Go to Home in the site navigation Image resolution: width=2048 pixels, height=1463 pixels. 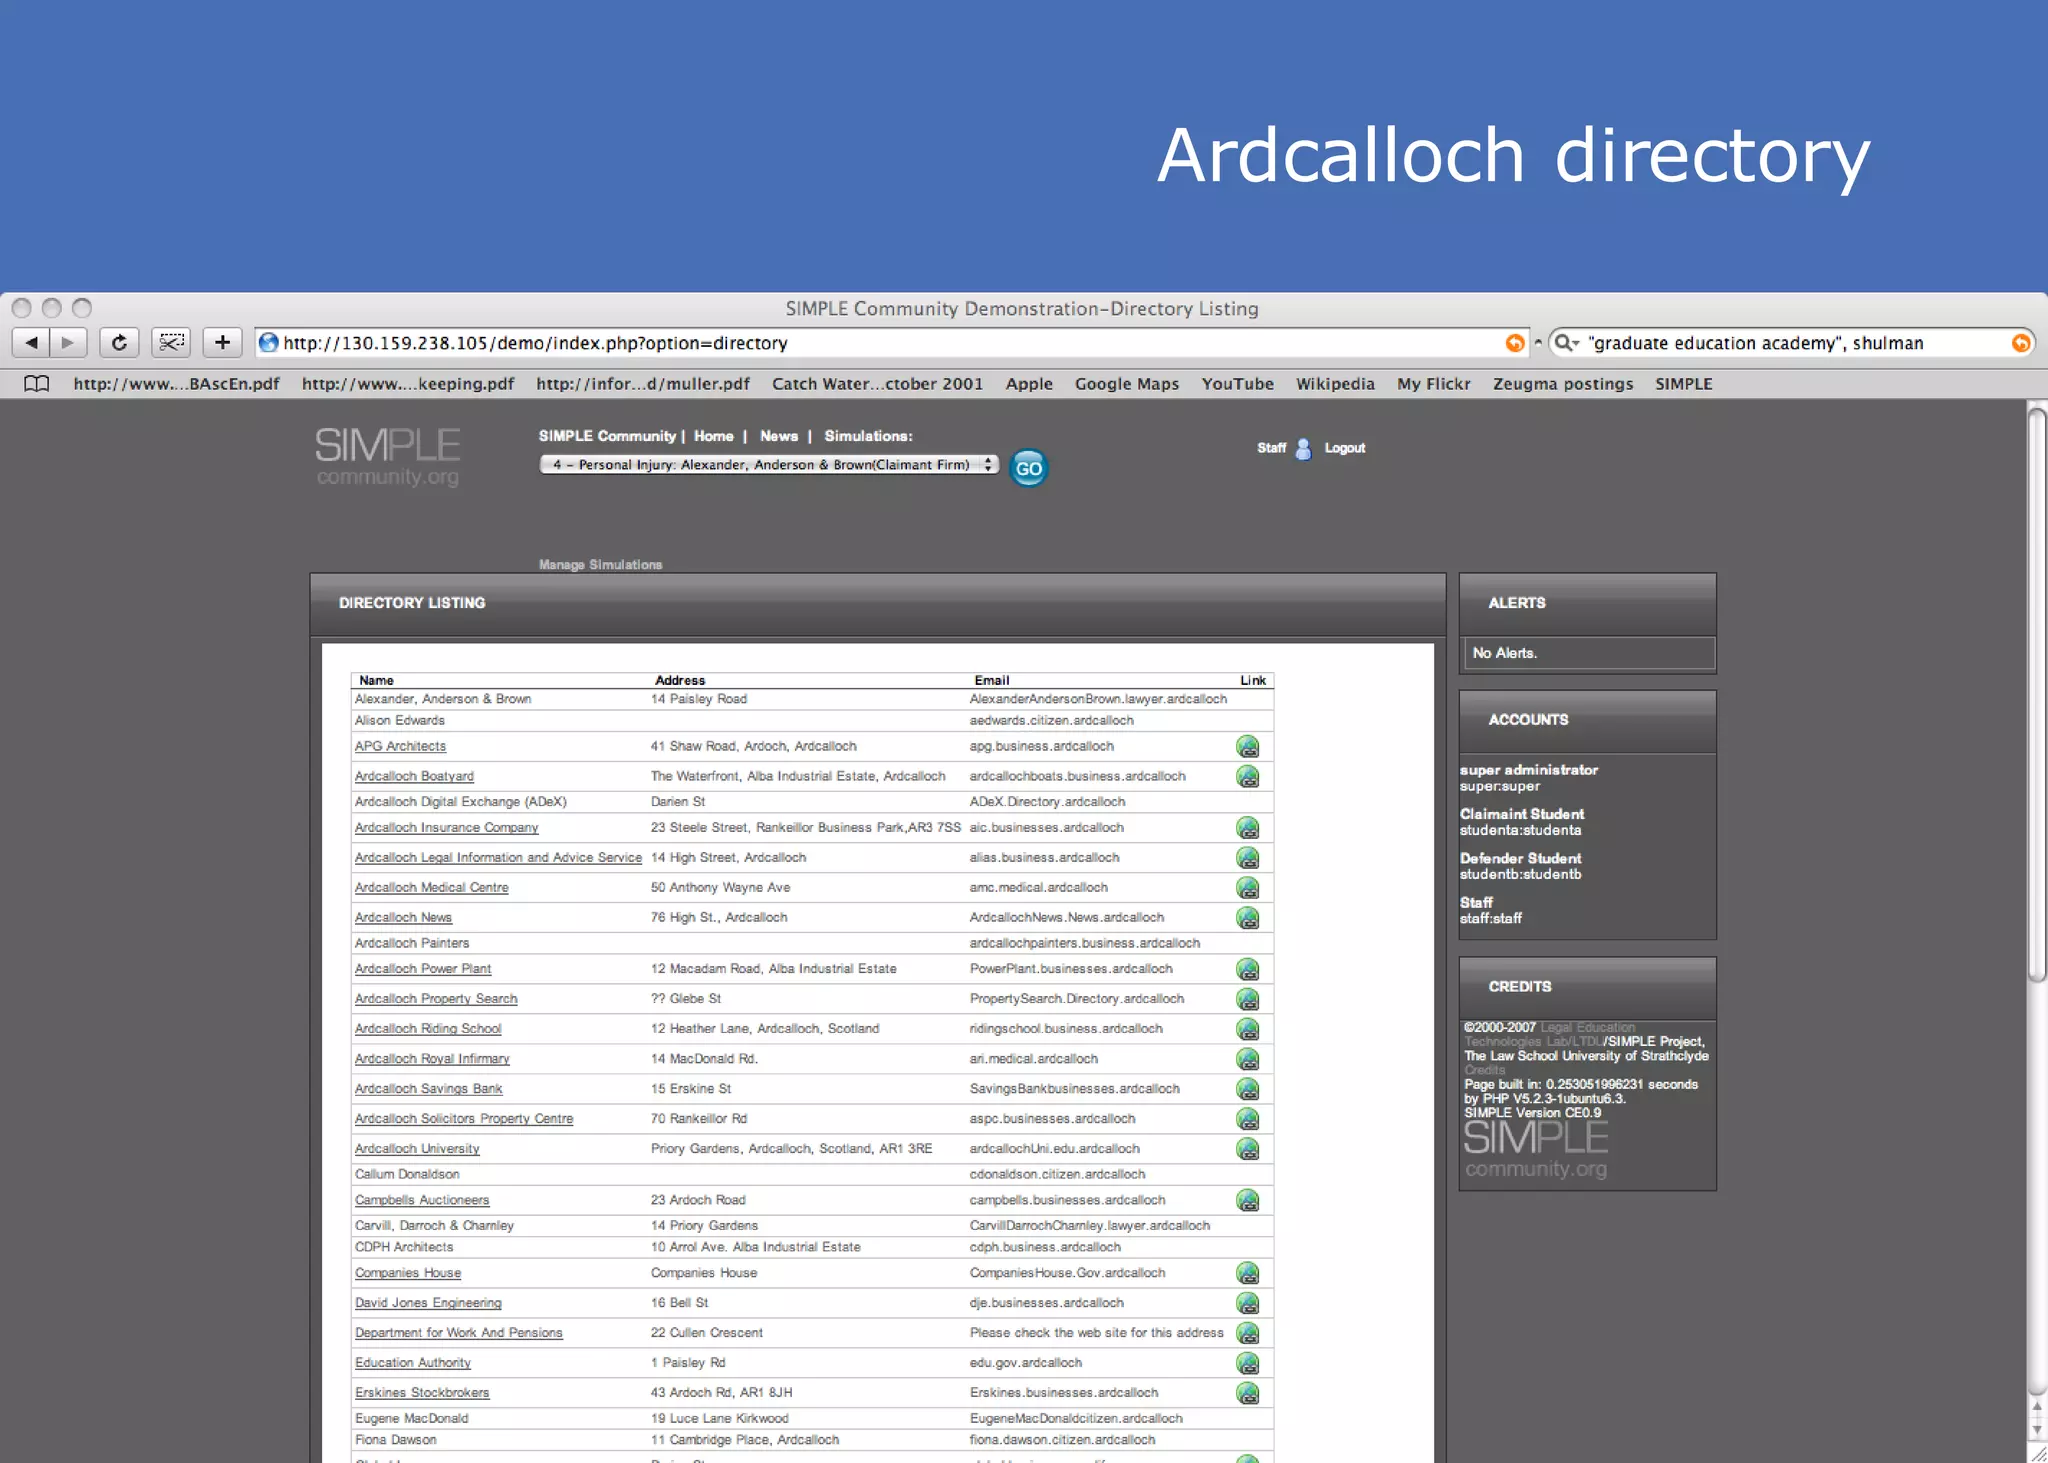pos(713,436)
